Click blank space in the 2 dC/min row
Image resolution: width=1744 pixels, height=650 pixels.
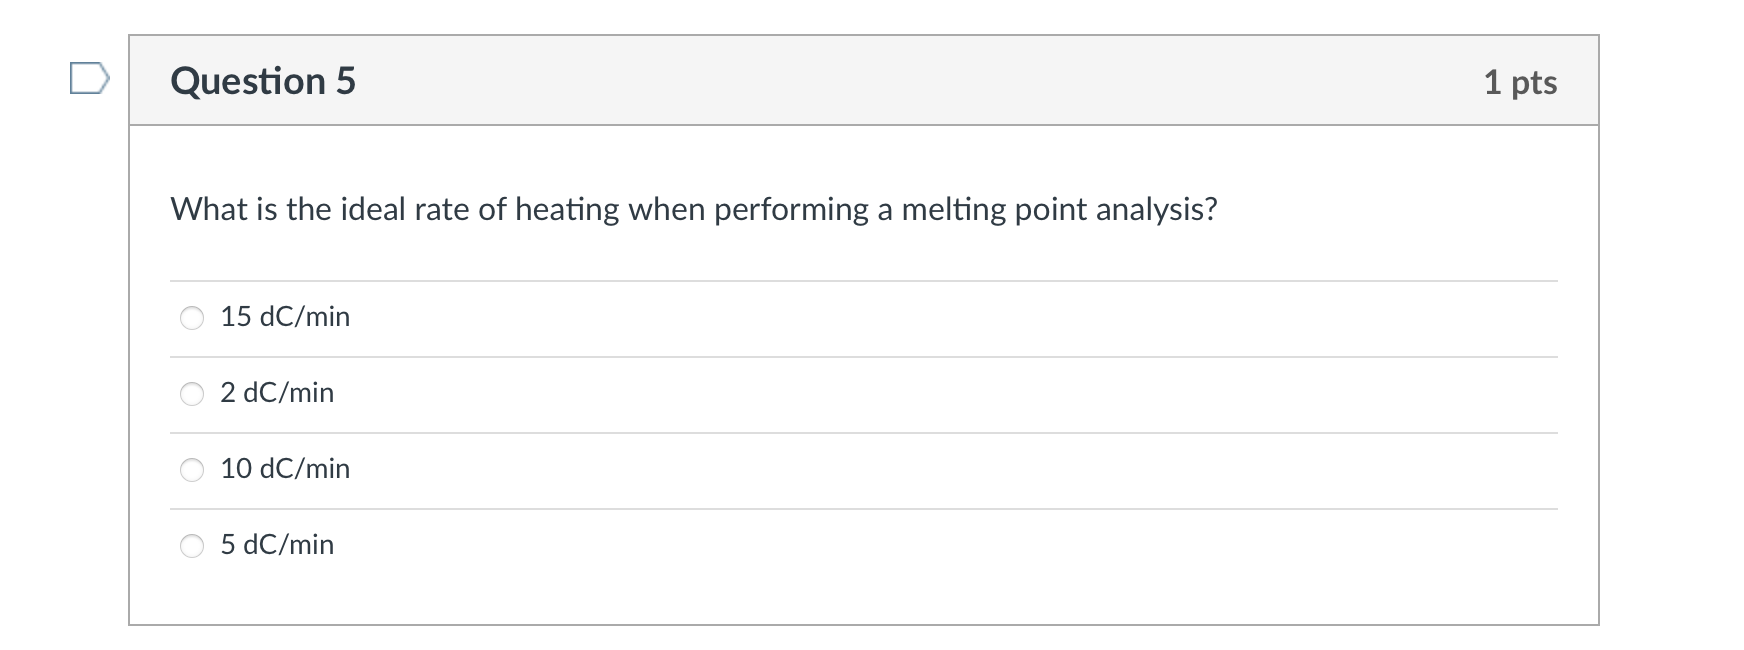tap(900, 394)
